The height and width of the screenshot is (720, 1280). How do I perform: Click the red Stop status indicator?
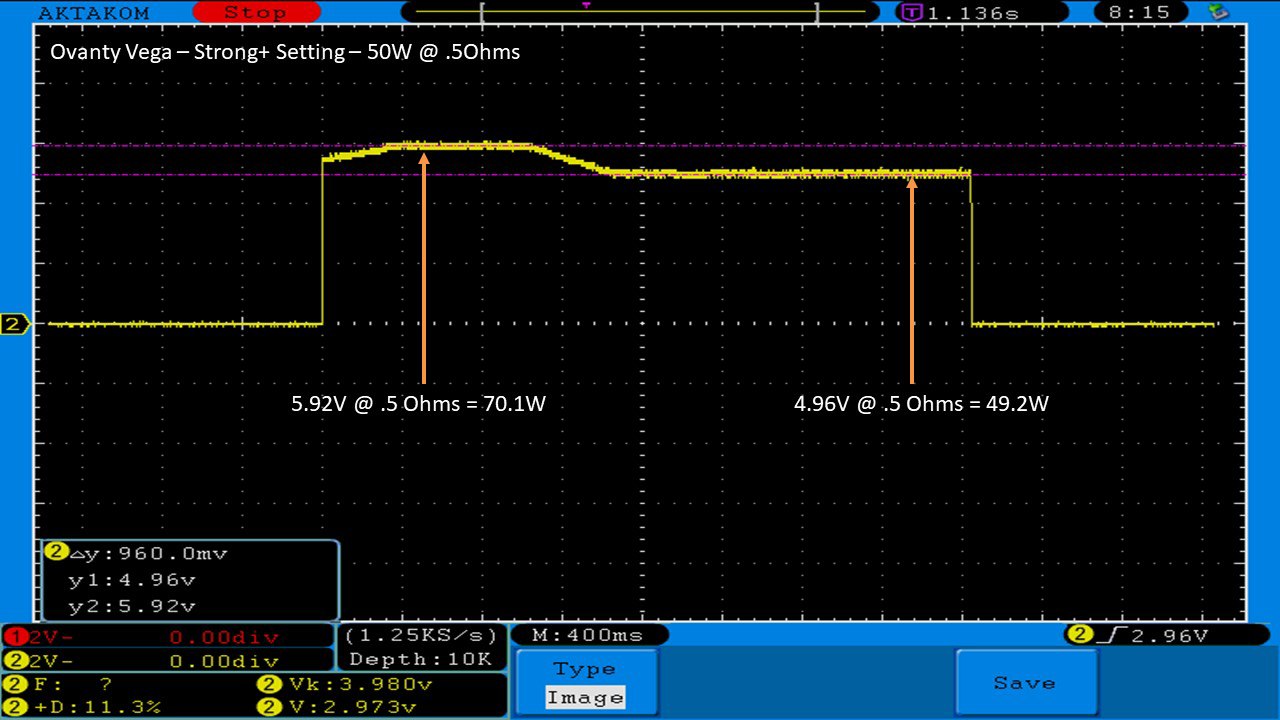(255, 12)
